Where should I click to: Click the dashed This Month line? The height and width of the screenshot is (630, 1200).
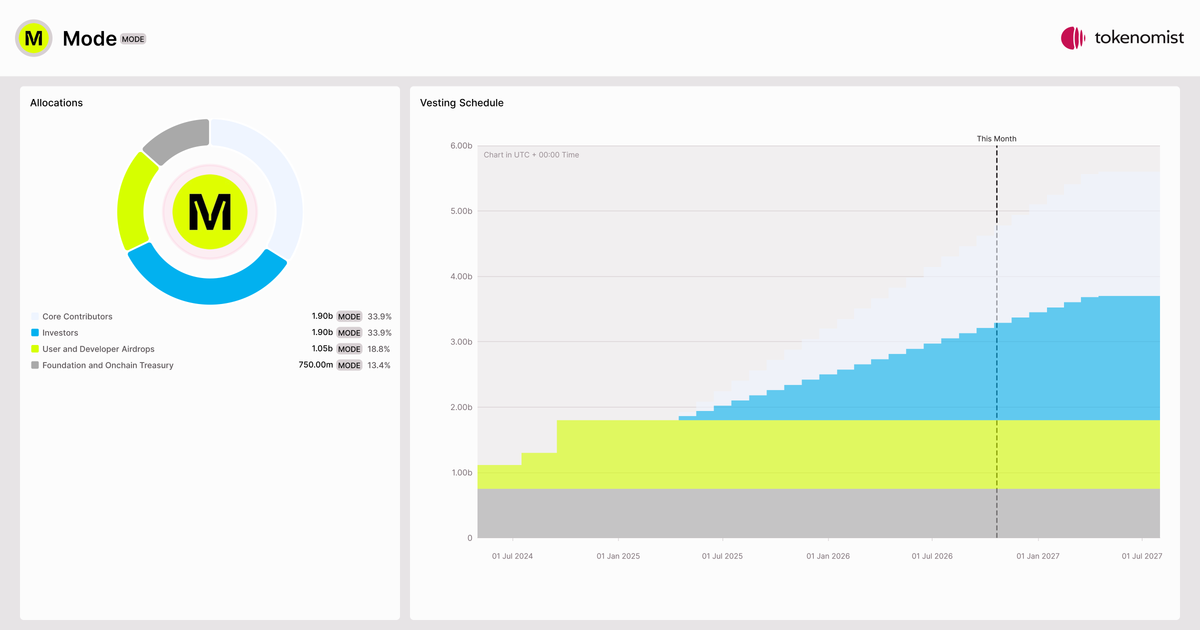click(997, 341)
